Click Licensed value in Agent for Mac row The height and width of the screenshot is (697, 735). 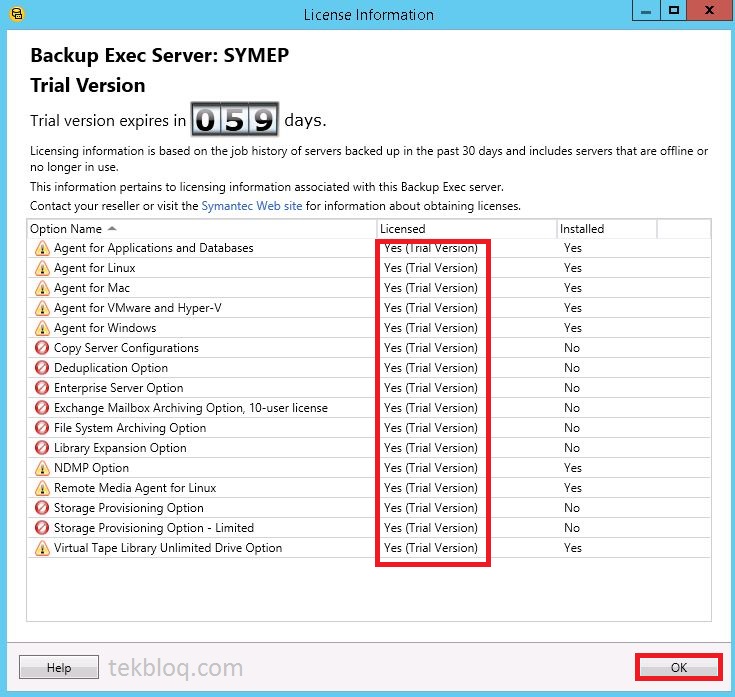(x=431, y=288)
